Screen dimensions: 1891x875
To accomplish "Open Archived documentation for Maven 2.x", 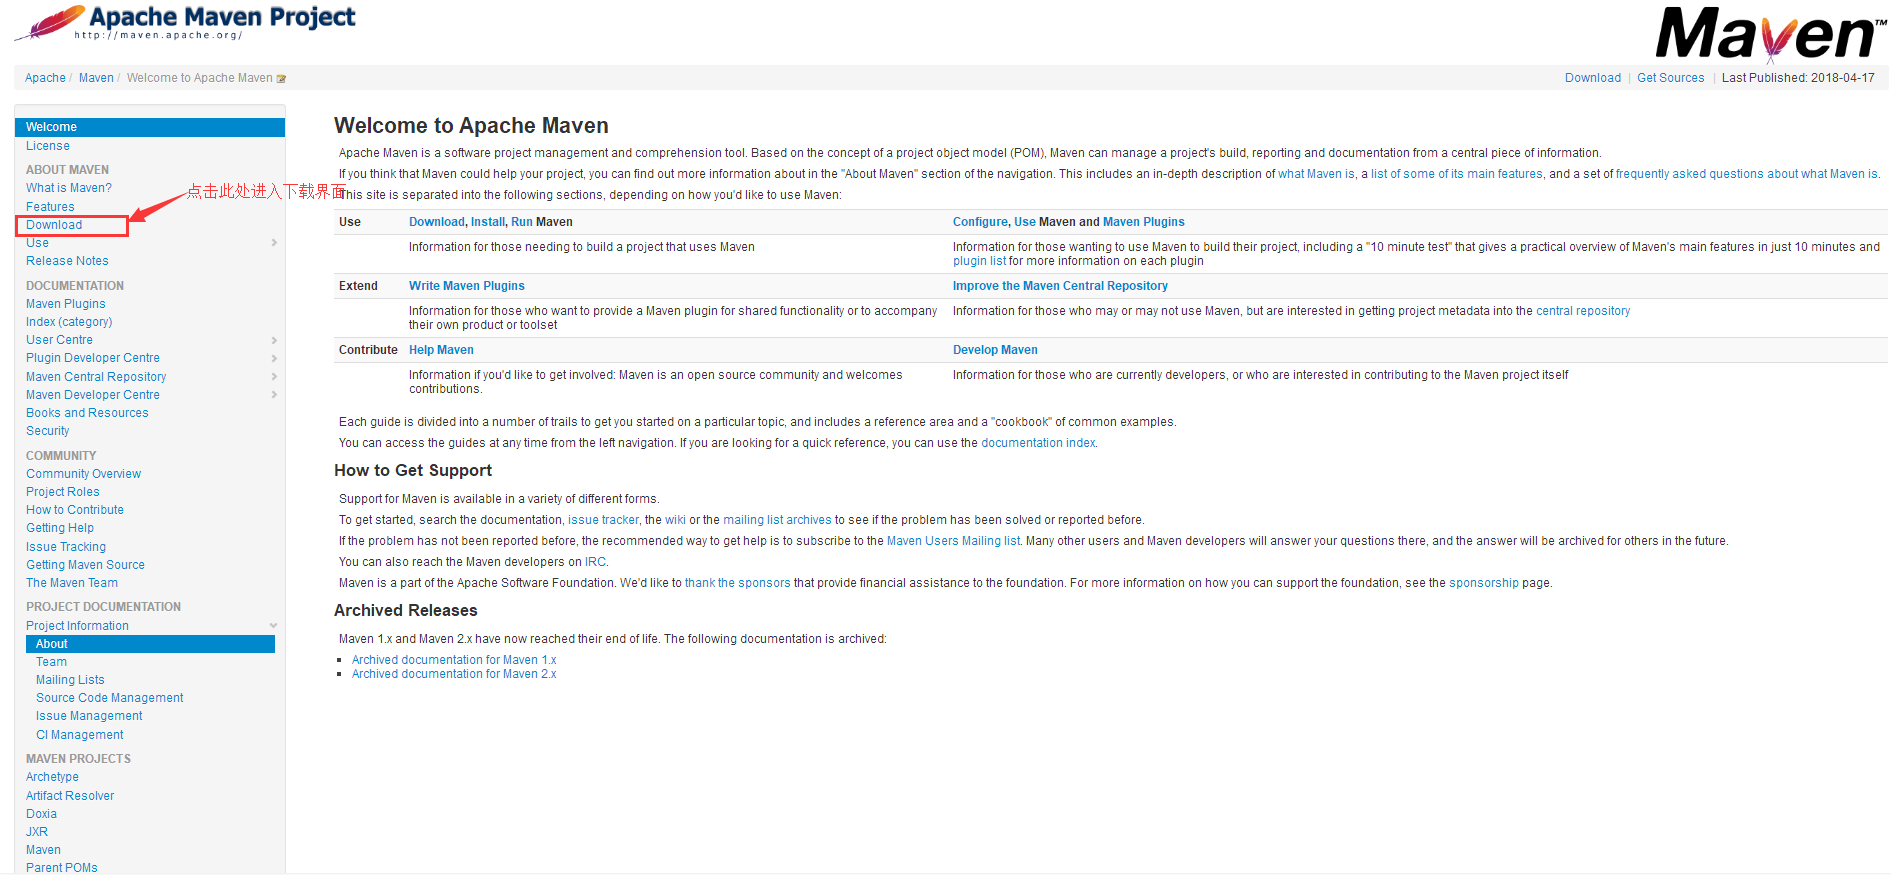I will [x=454, y=674].
